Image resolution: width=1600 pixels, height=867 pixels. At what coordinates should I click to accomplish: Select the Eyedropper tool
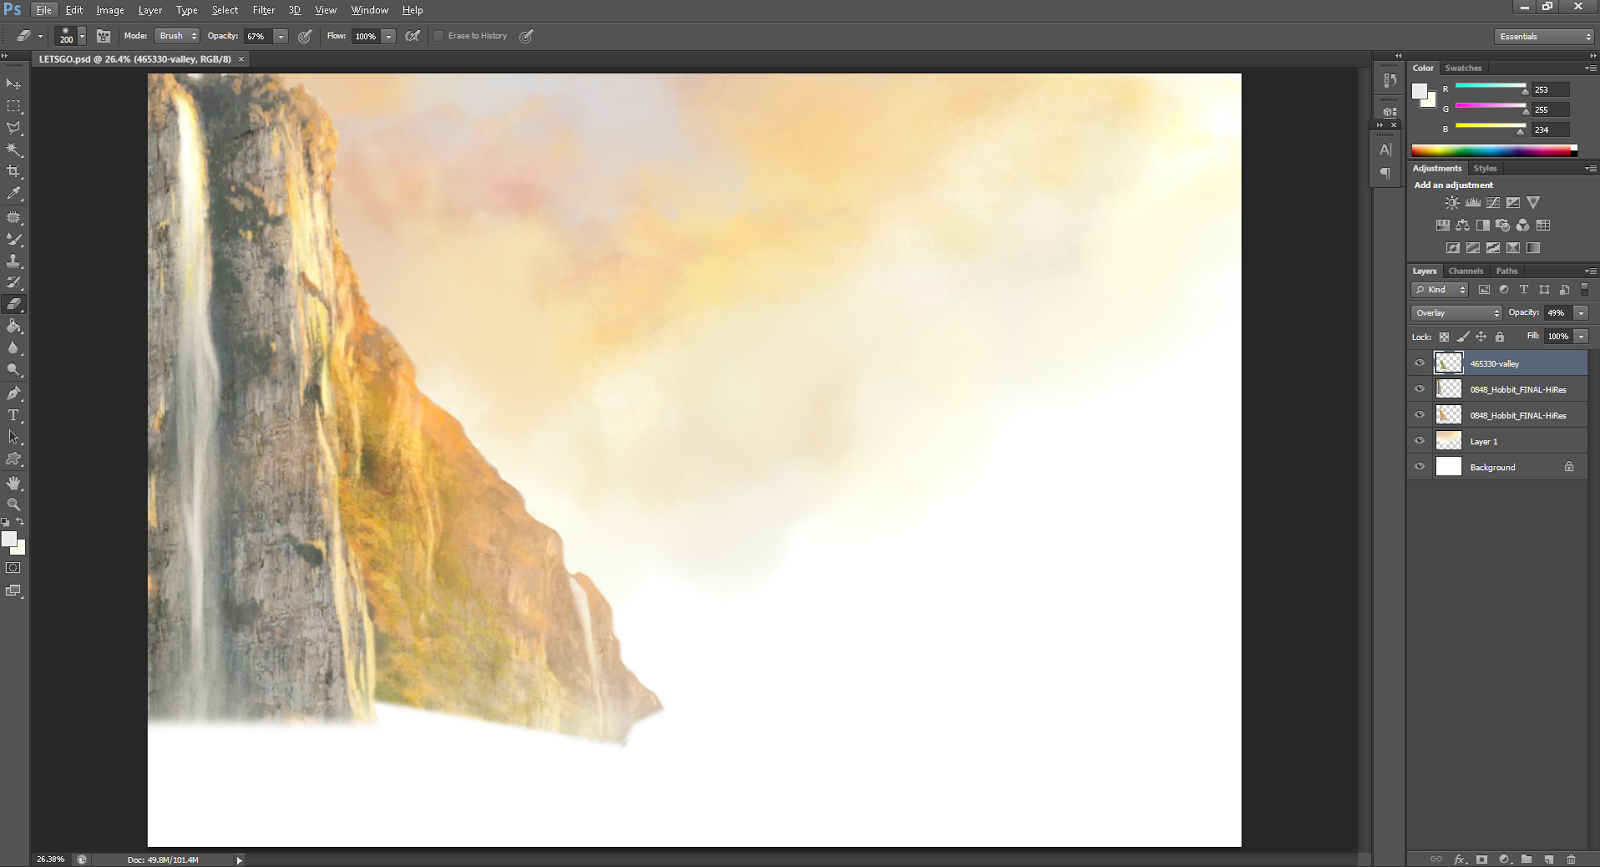coord(14,194)
